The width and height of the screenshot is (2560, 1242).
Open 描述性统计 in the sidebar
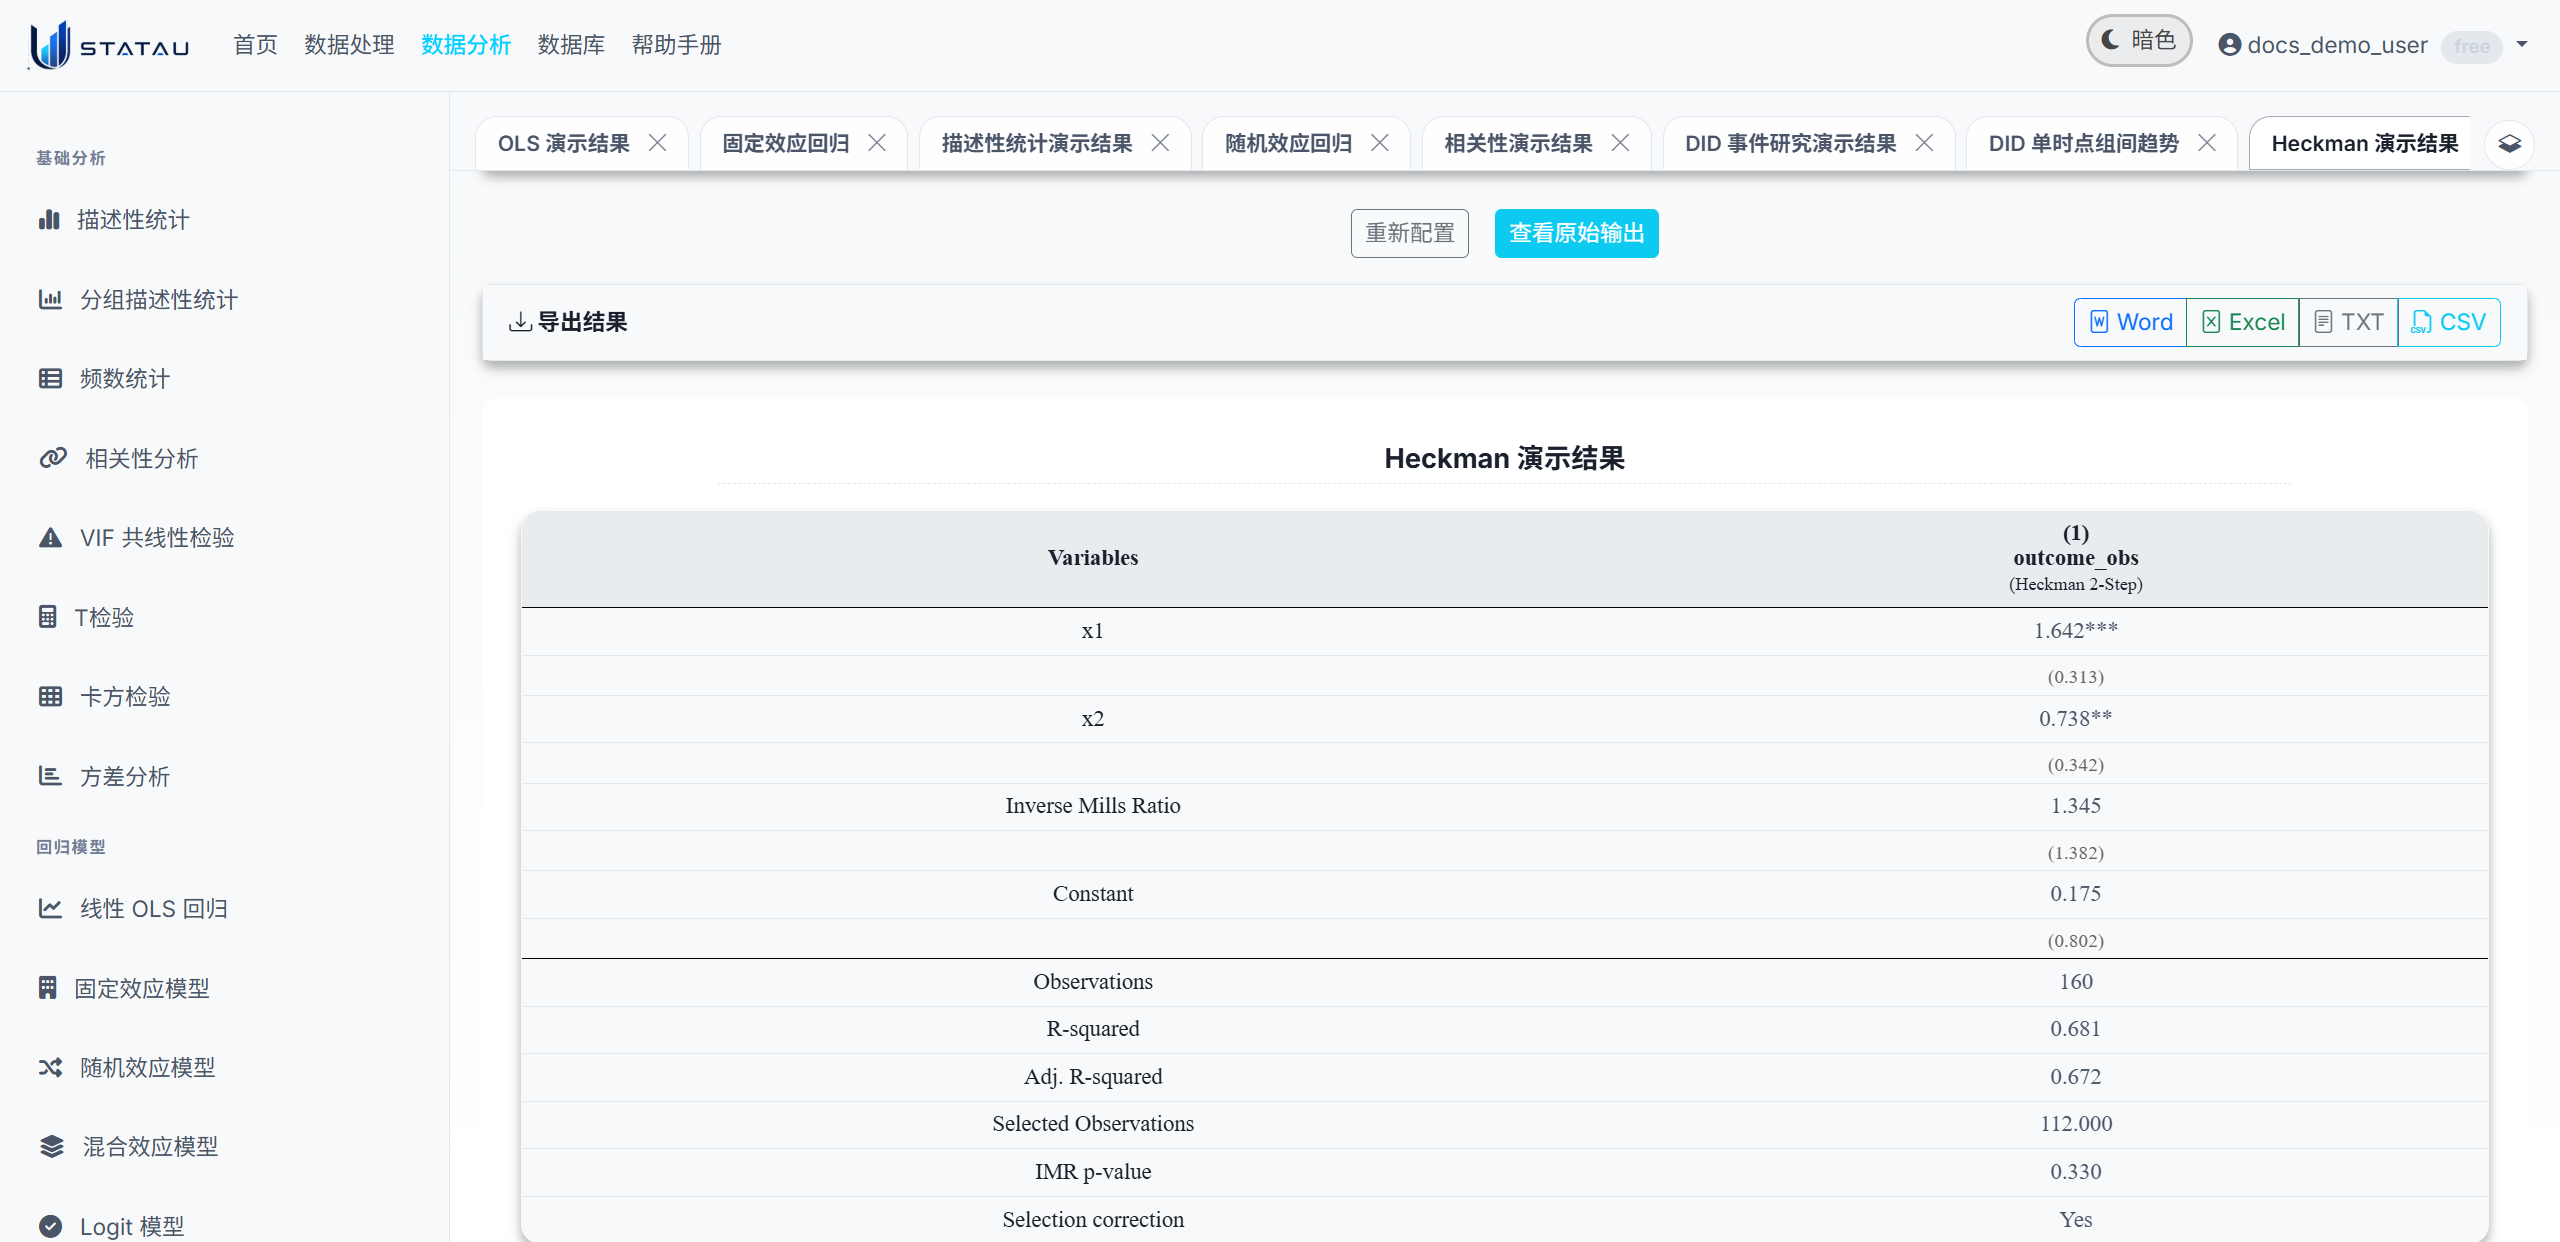click(x=133, y=219)
